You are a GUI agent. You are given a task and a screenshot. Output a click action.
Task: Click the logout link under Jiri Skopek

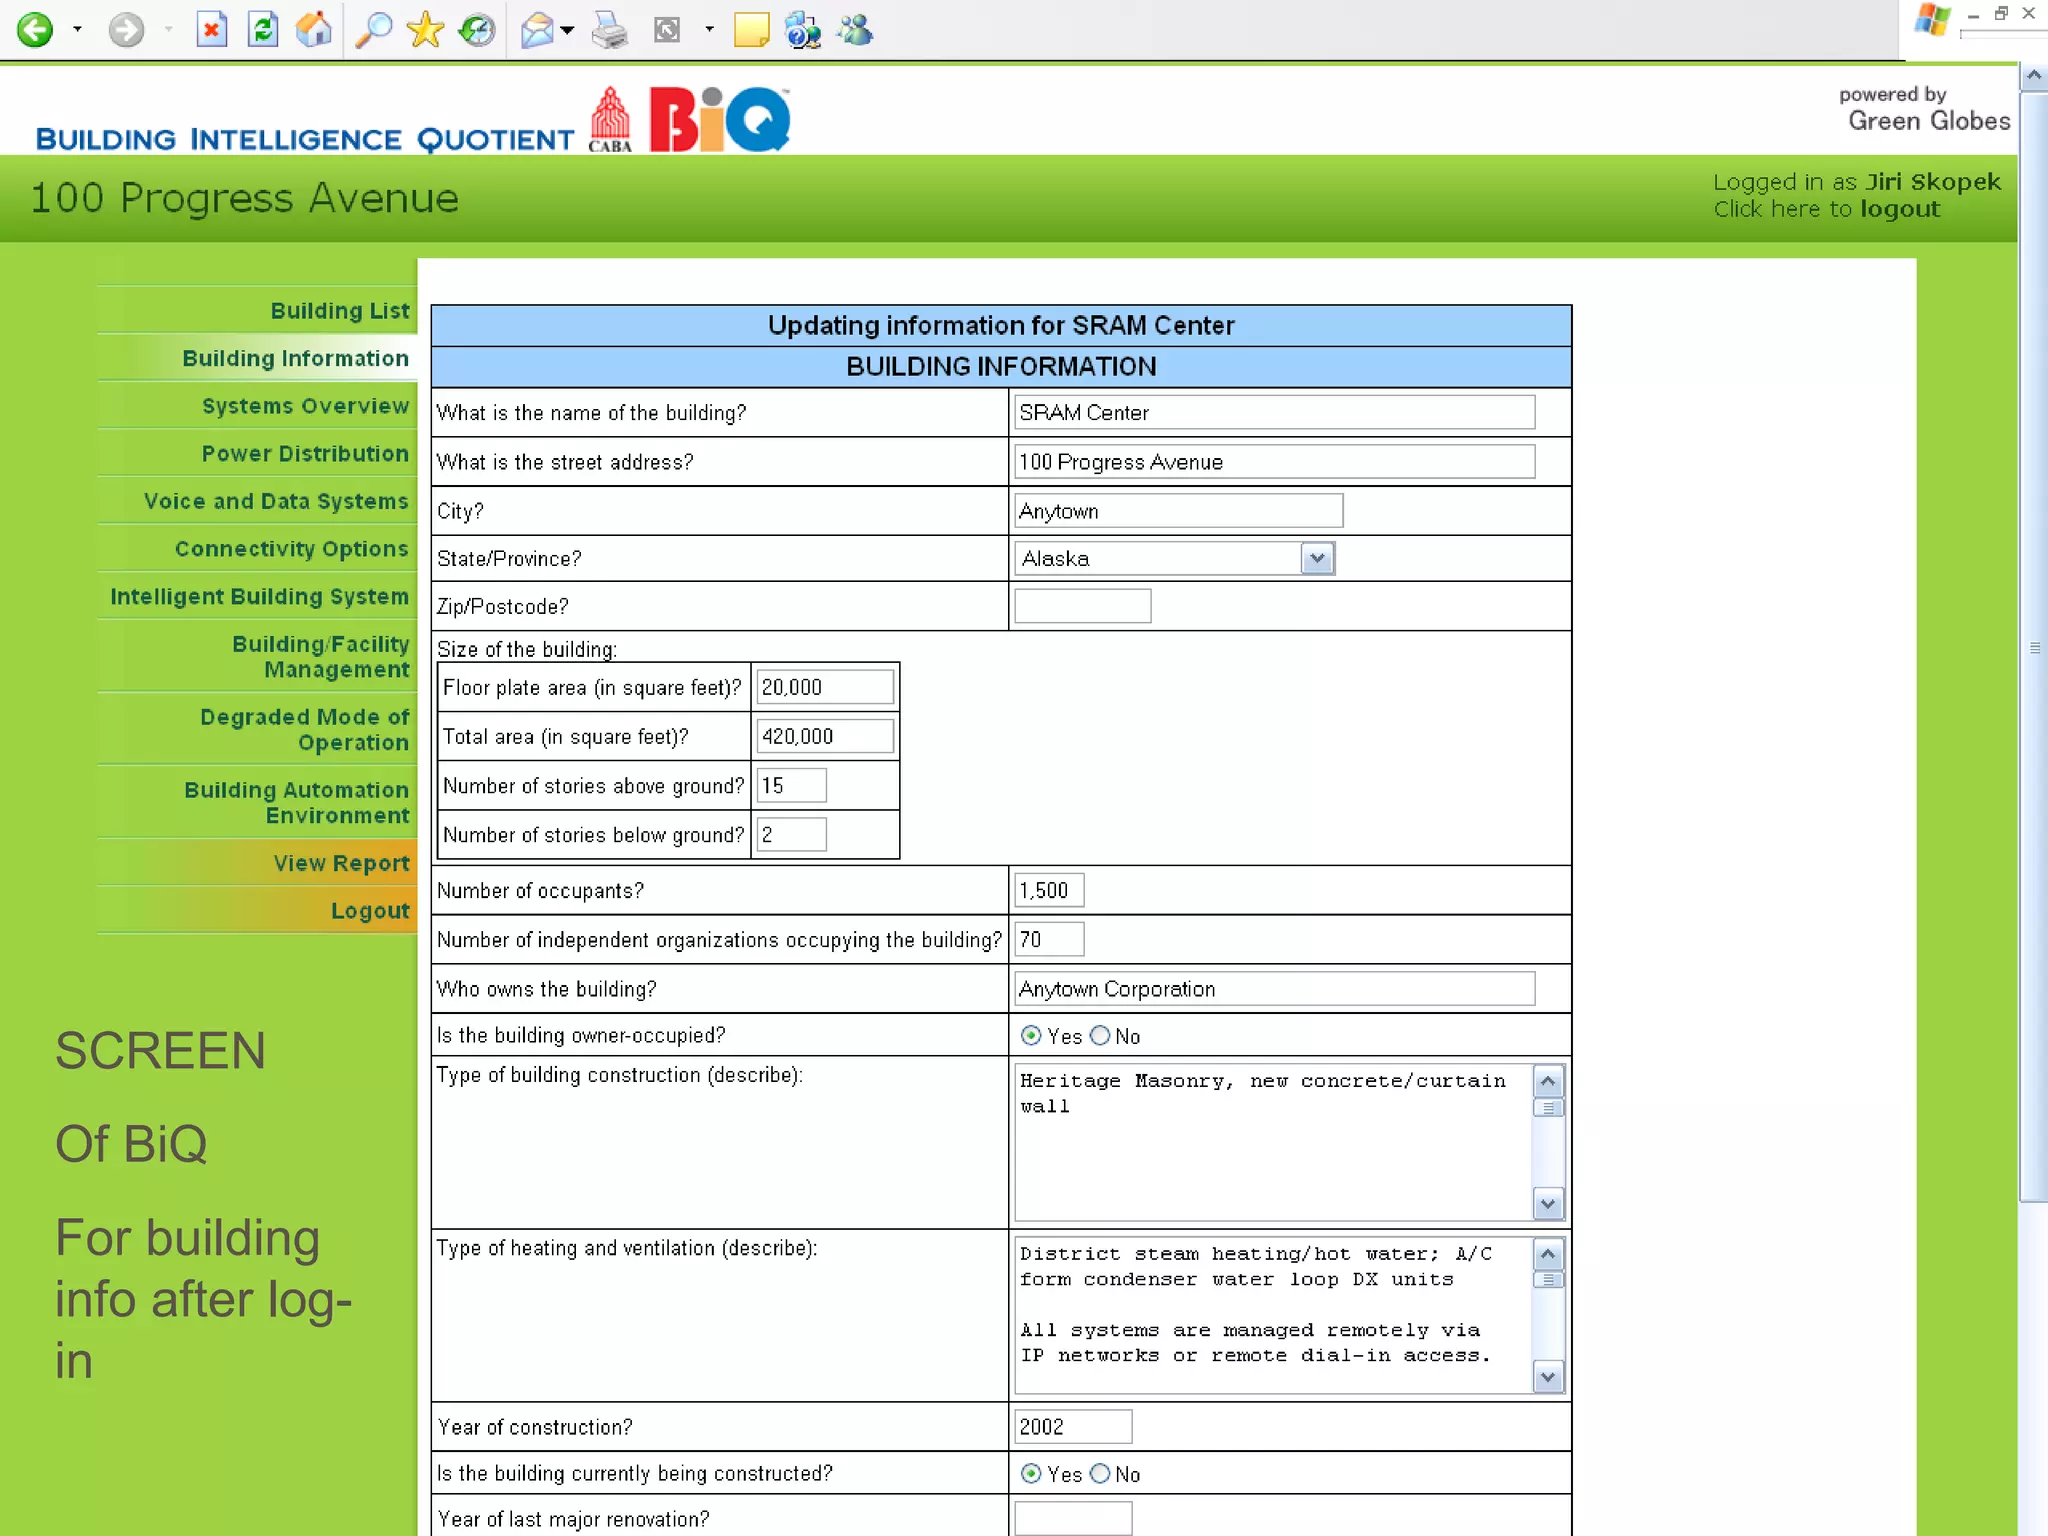pyautogui.click(x=1899, y=209)
